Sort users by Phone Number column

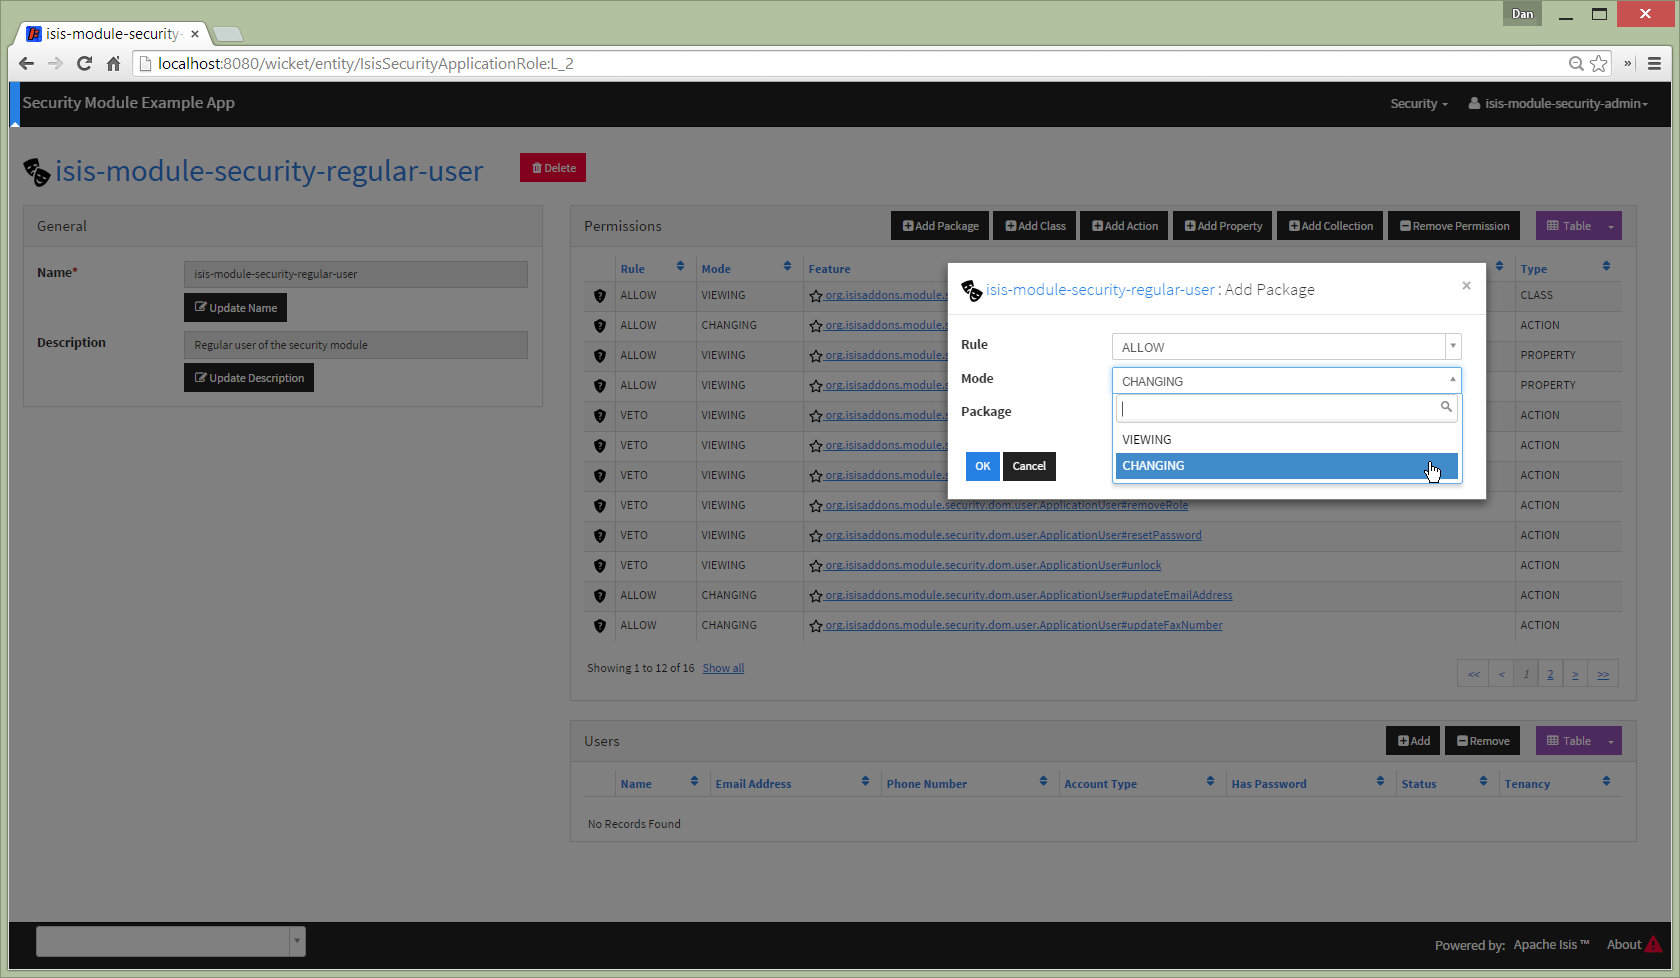pos(1043,781)
